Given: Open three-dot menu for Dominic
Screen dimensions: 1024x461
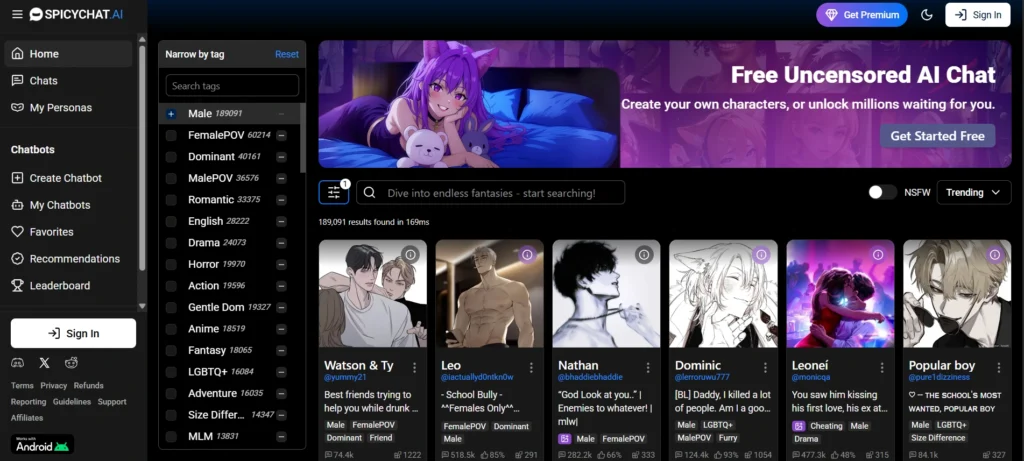Looking at the screenshot, I should [765, 368].
